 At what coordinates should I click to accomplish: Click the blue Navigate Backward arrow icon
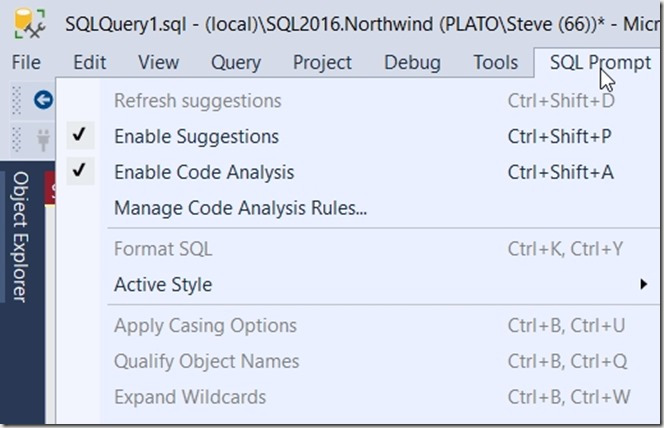[x=42, y=99]
